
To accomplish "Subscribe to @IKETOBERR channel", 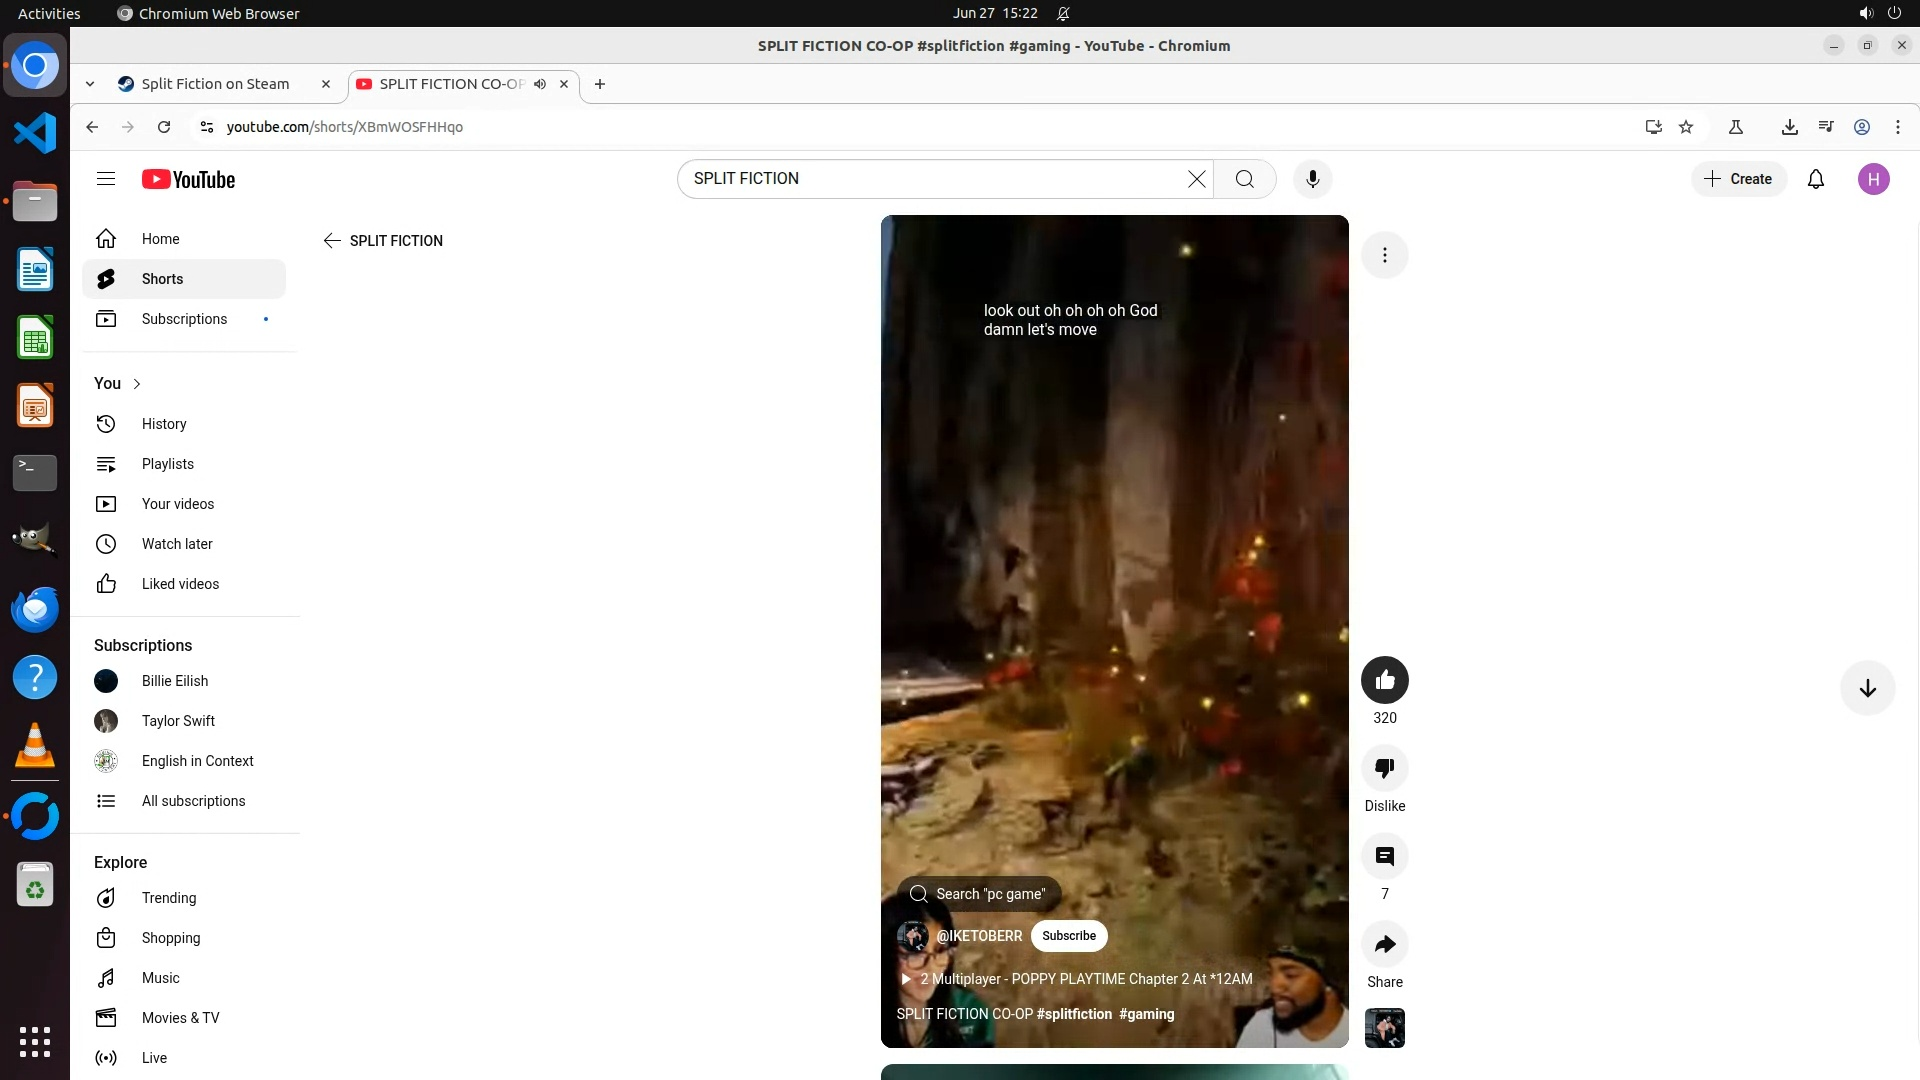I will click(x=1068, y=936).
